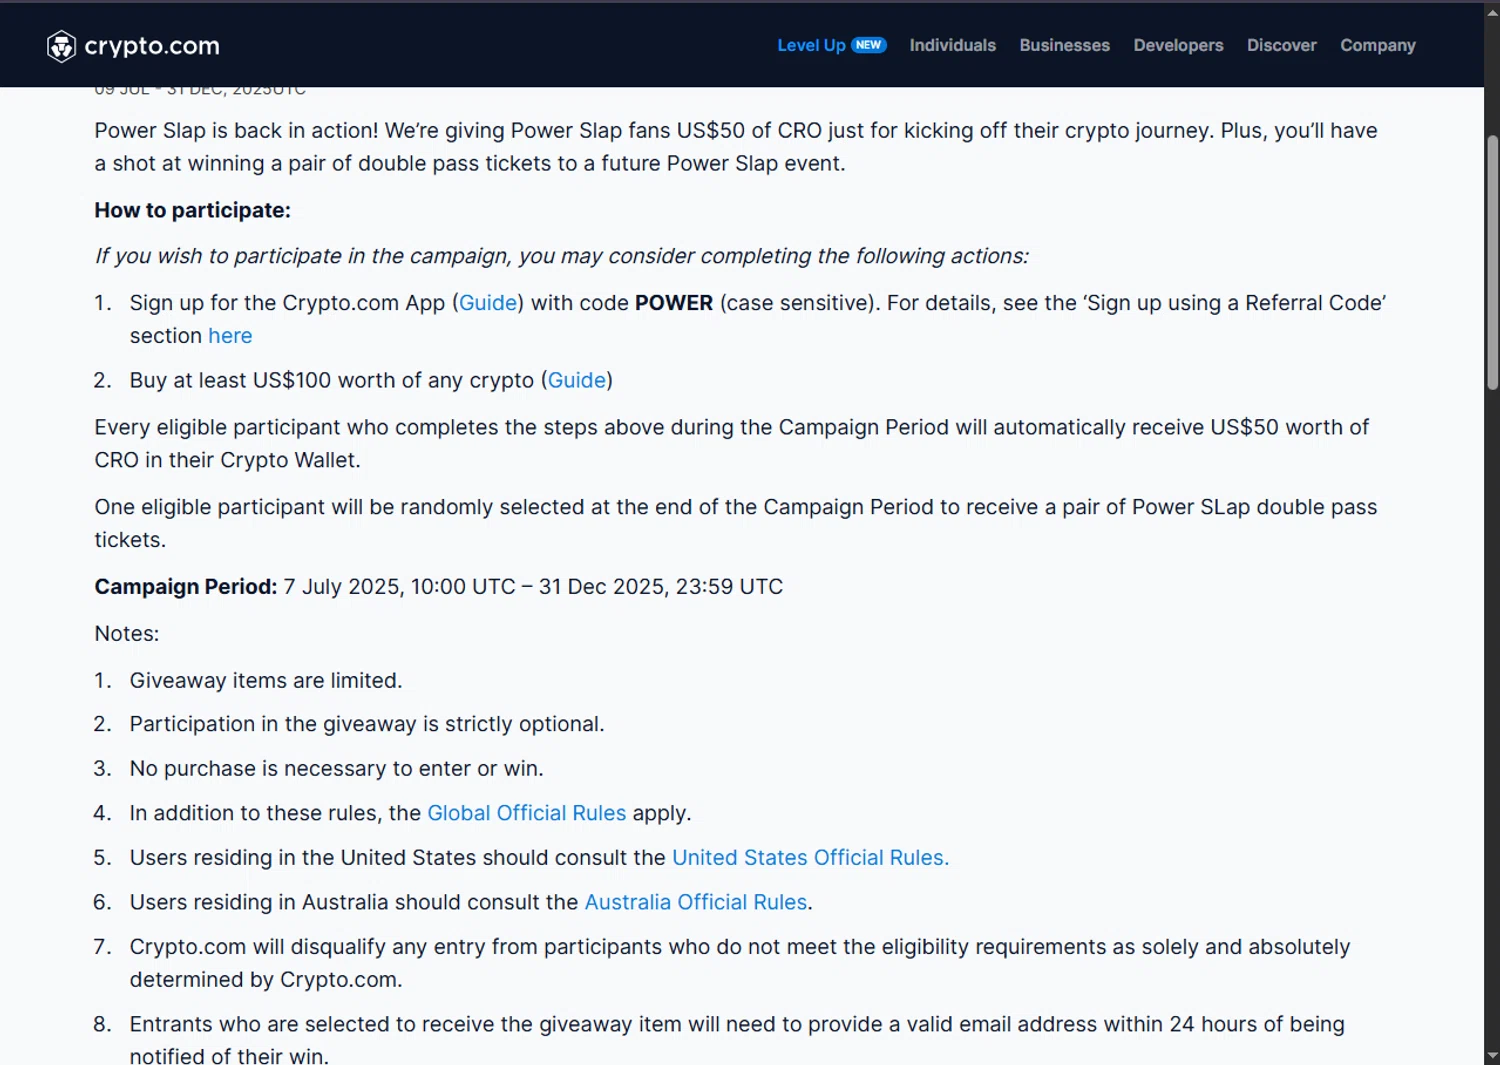Open the Global Official Rules link
The image size is (1500, 1065).
(x=526, y=813)
